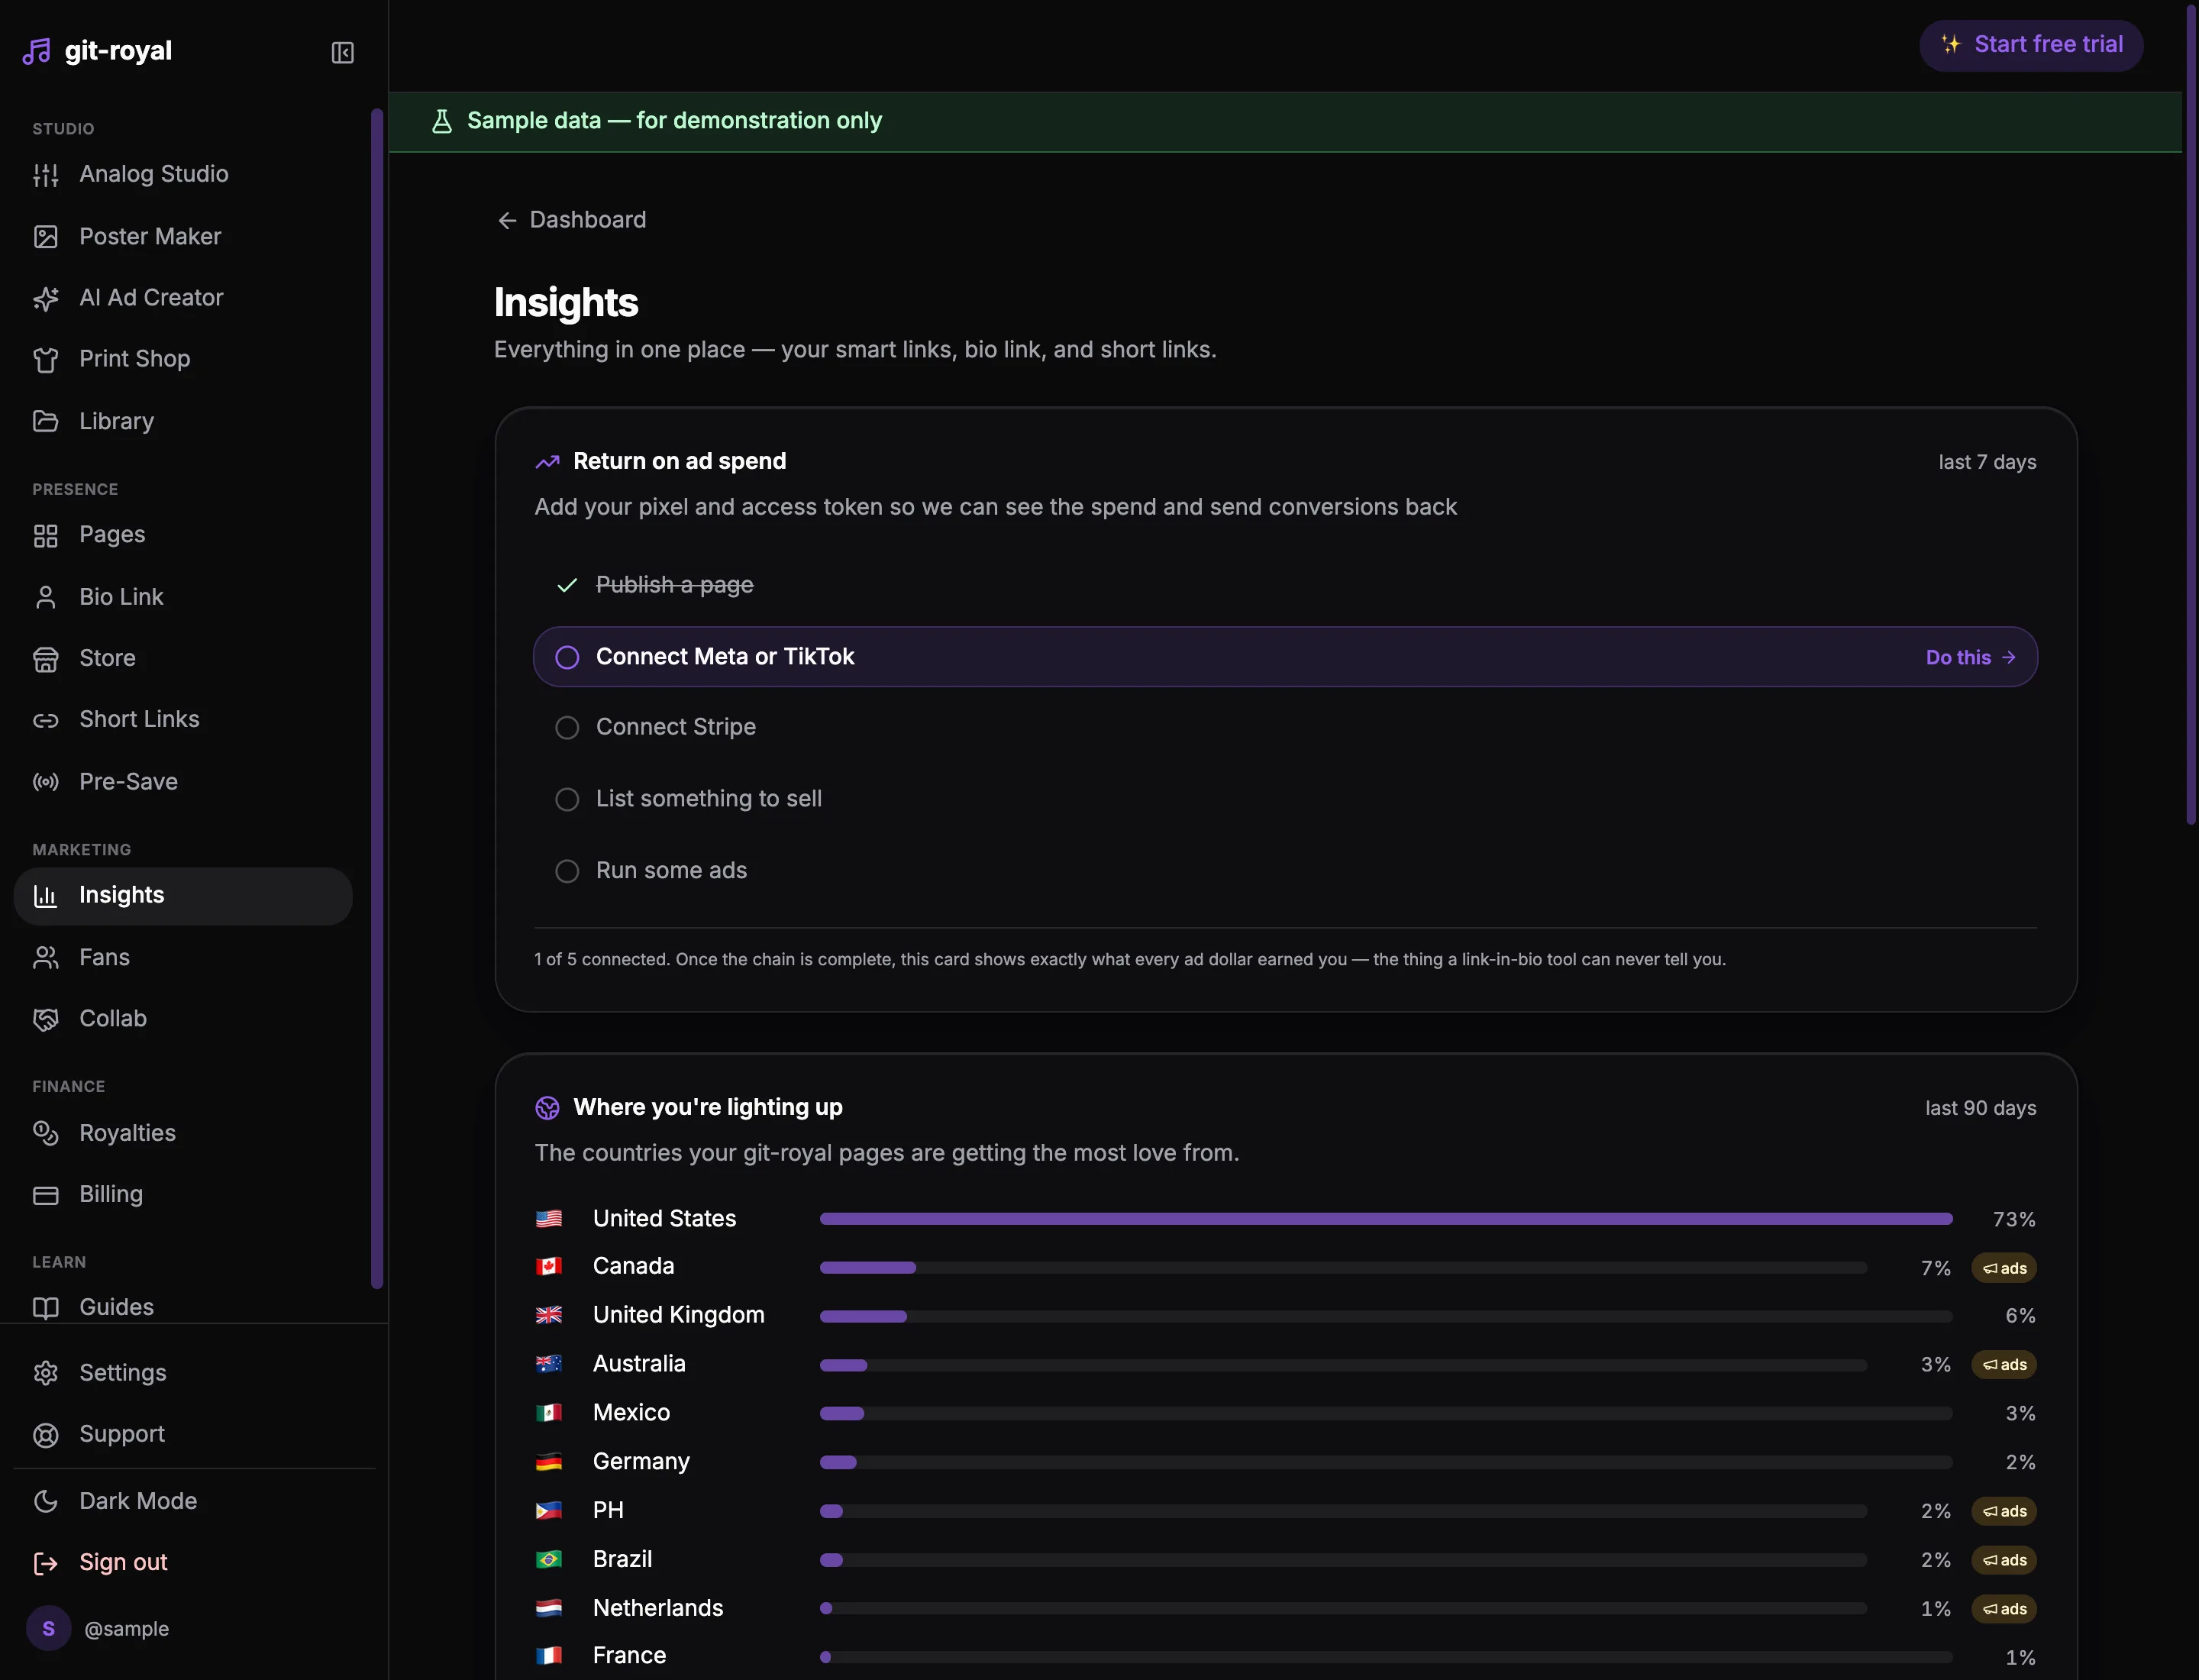Select the Connect Meta or TikTok circle
Screen dimensions: 2199x1680
pos(567,657)
